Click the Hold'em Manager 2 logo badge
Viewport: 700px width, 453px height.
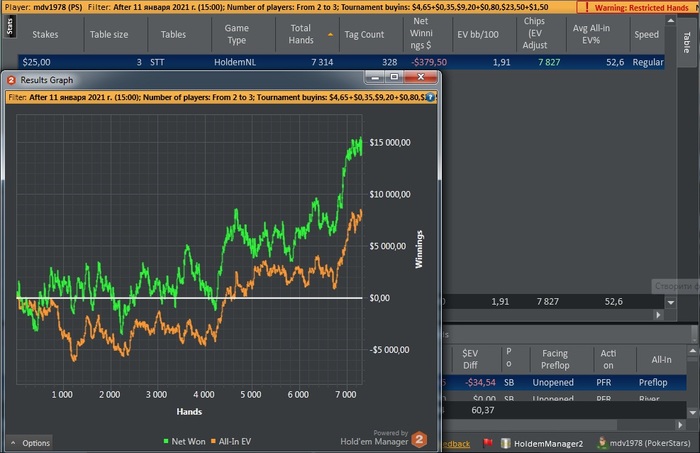tap(419, 440)
